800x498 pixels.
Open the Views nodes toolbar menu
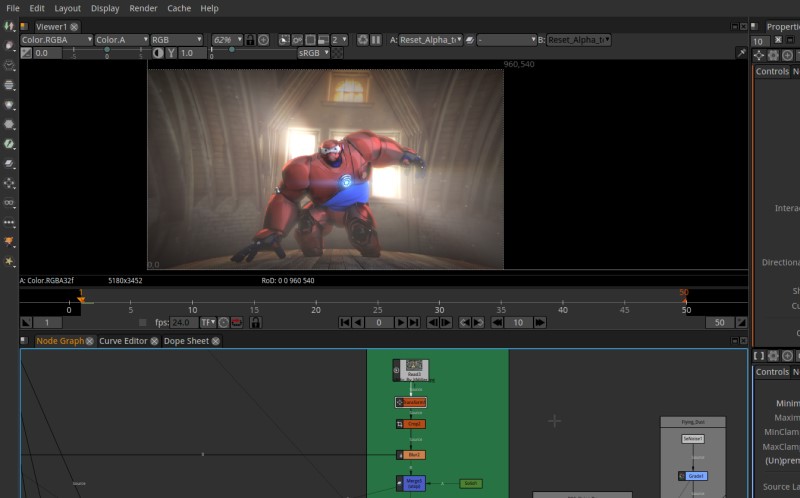[x=9, y=203]
